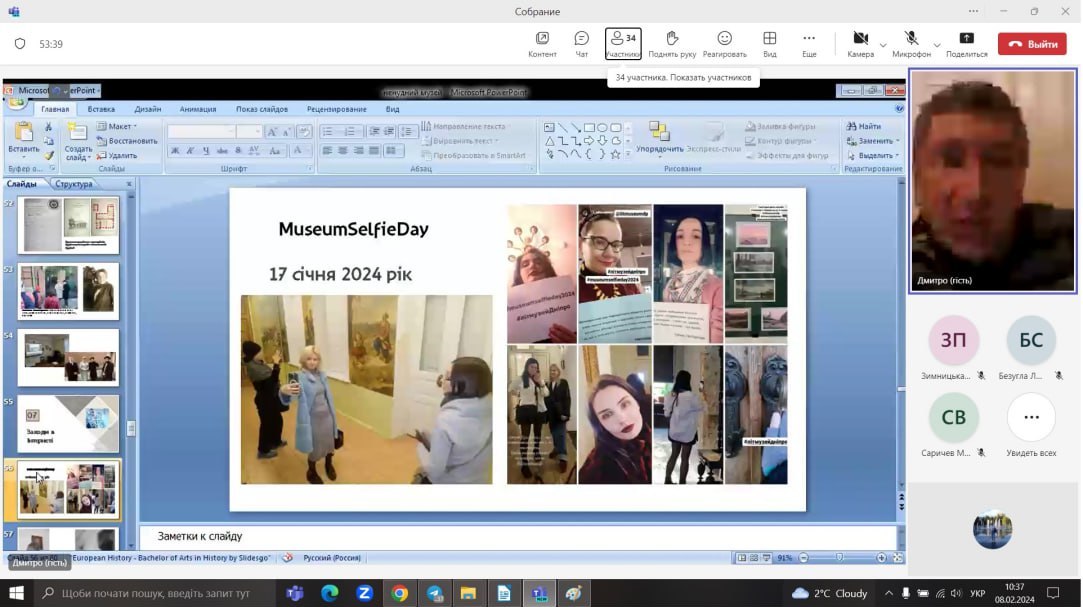Raise your hand in the meeting

(x=672, y=39)
